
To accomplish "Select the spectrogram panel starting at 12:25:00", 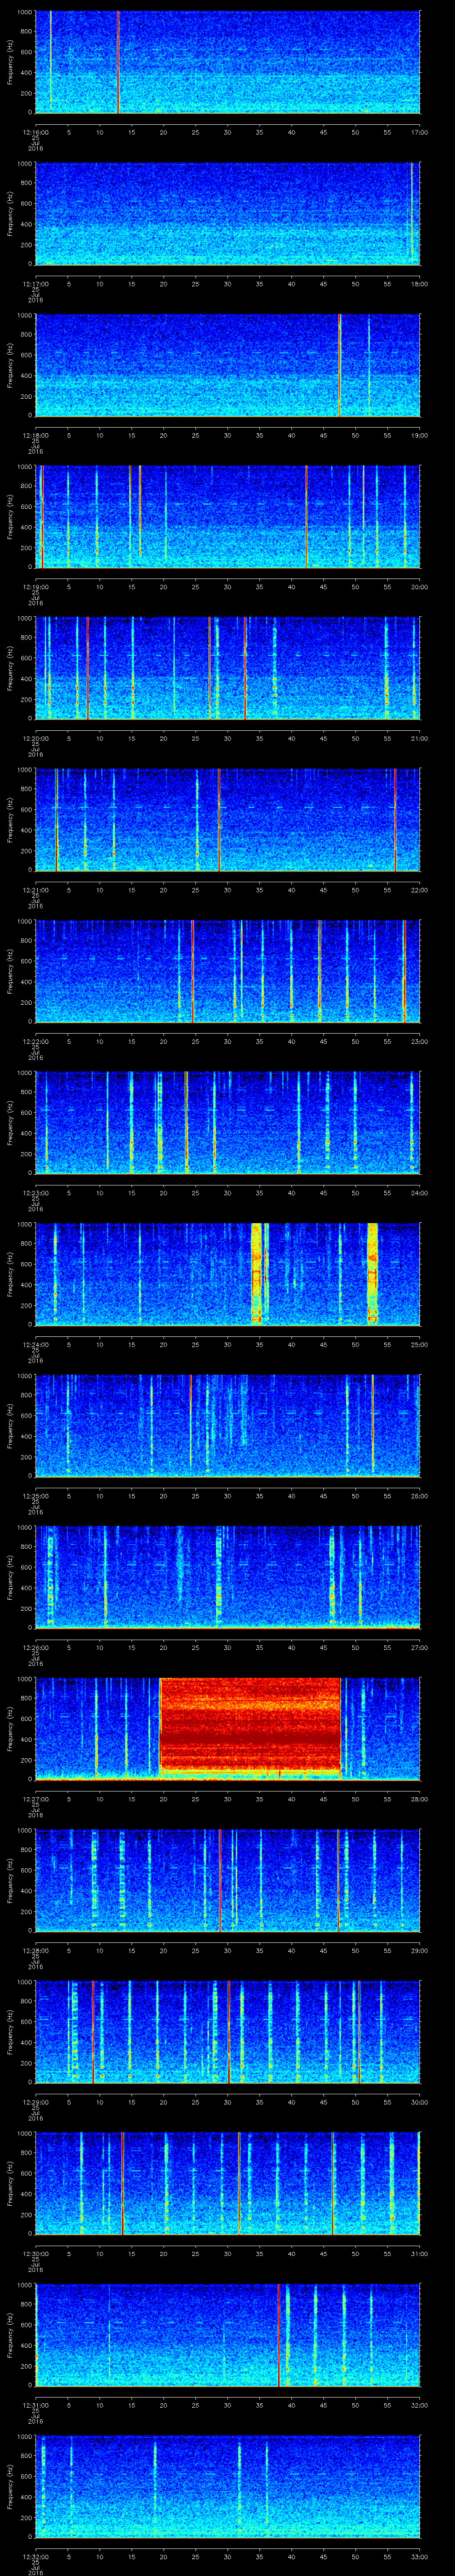I will tap(228, 1426).
